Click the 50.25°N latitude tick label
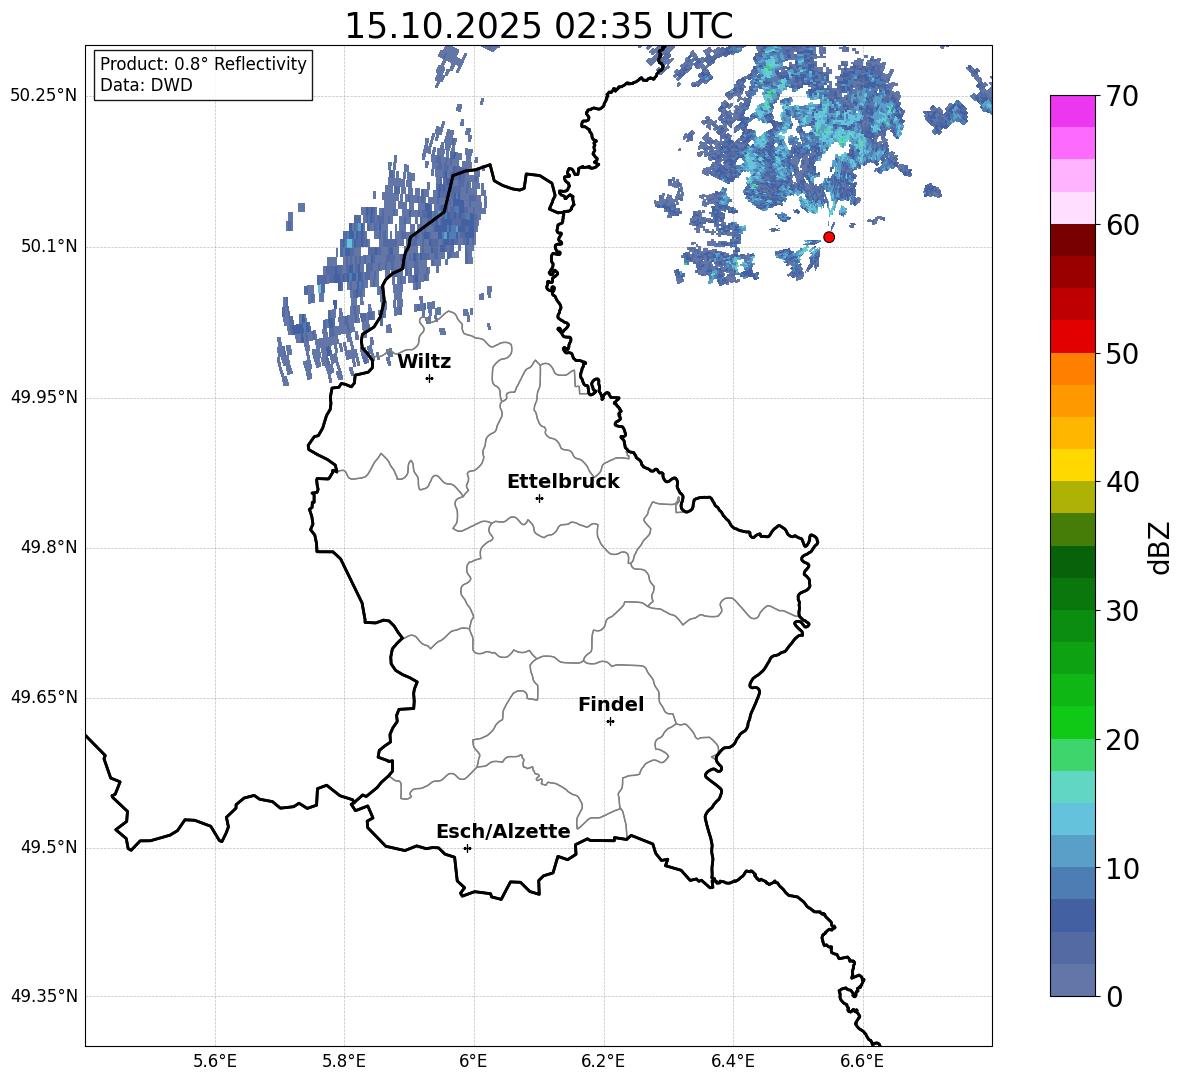 (x=44, y=96)
